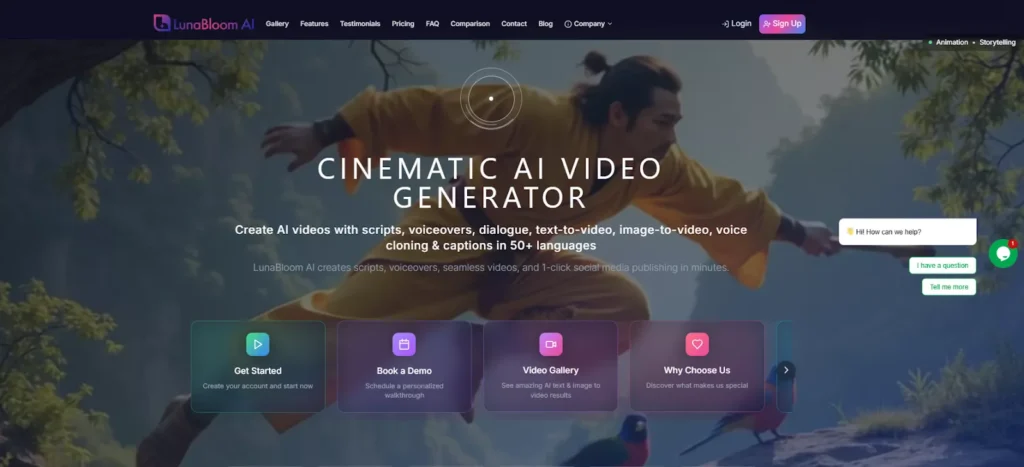Open Testimonials in the navbar
Viewport: 1024px width, 467px height.
(360, 24)
